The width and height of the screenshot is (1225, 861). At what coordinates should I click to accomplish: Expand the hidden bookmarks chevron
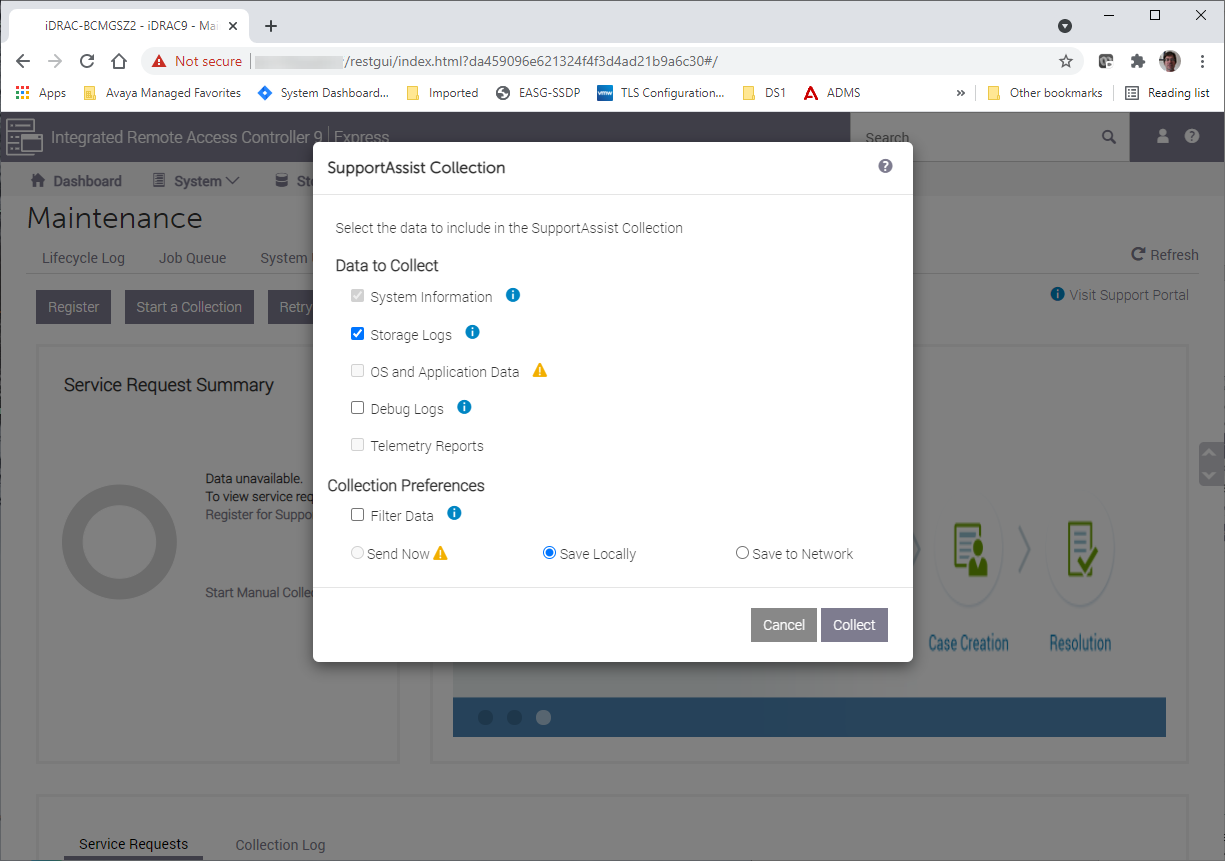960,93
